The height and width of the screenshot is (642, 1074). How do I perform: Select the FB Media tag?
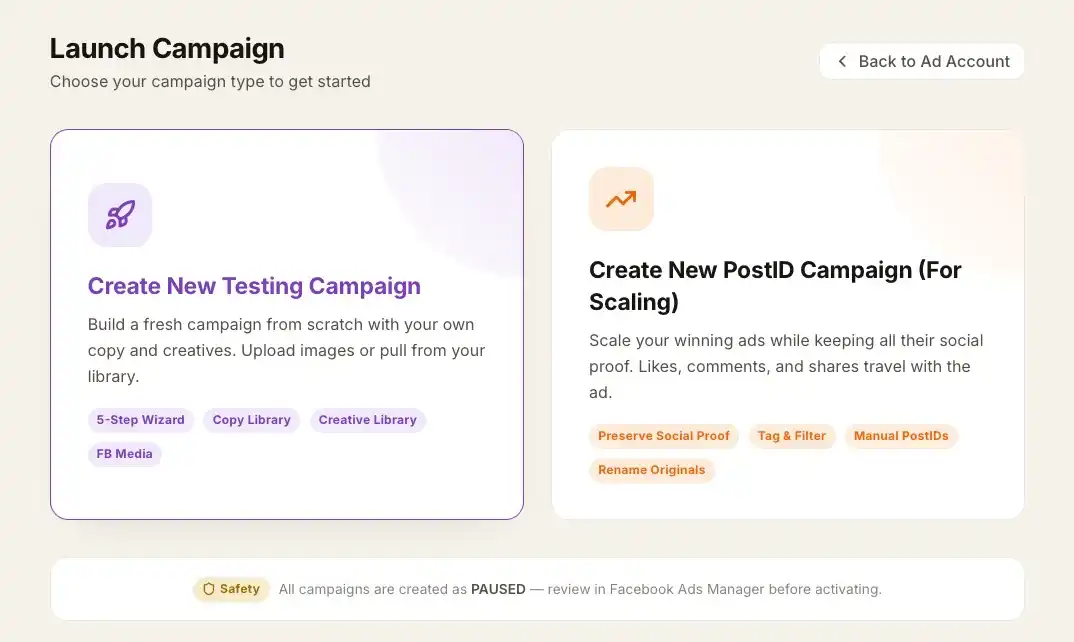pos(125,454)
